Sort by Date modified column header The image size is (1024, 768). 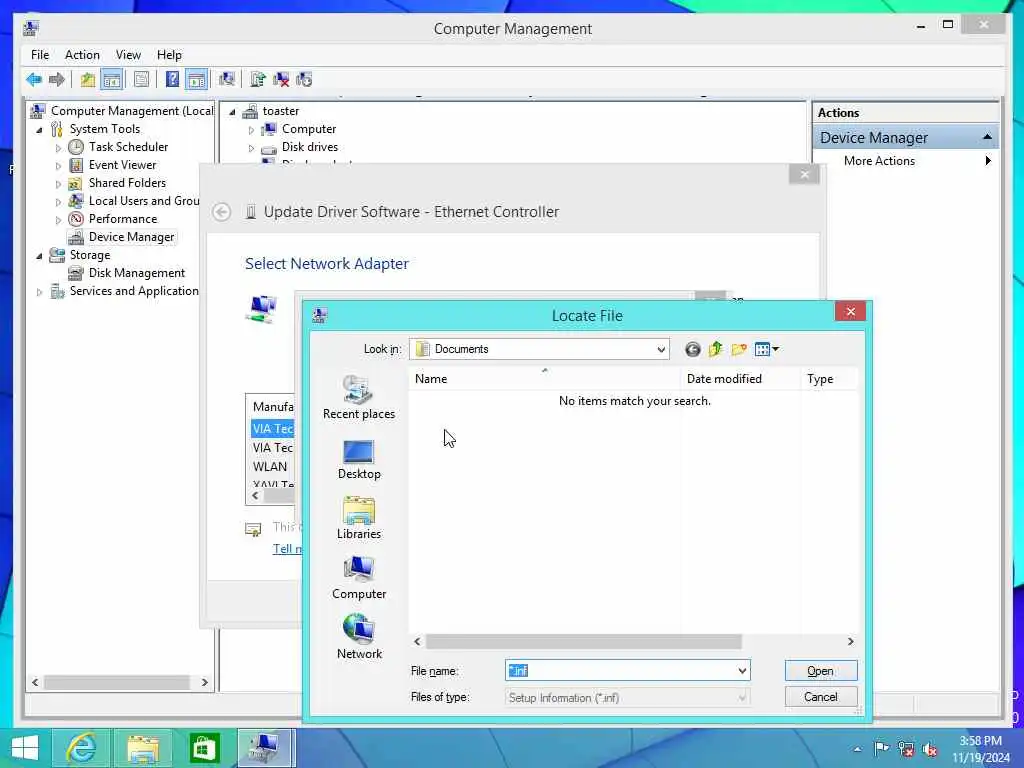741,379
